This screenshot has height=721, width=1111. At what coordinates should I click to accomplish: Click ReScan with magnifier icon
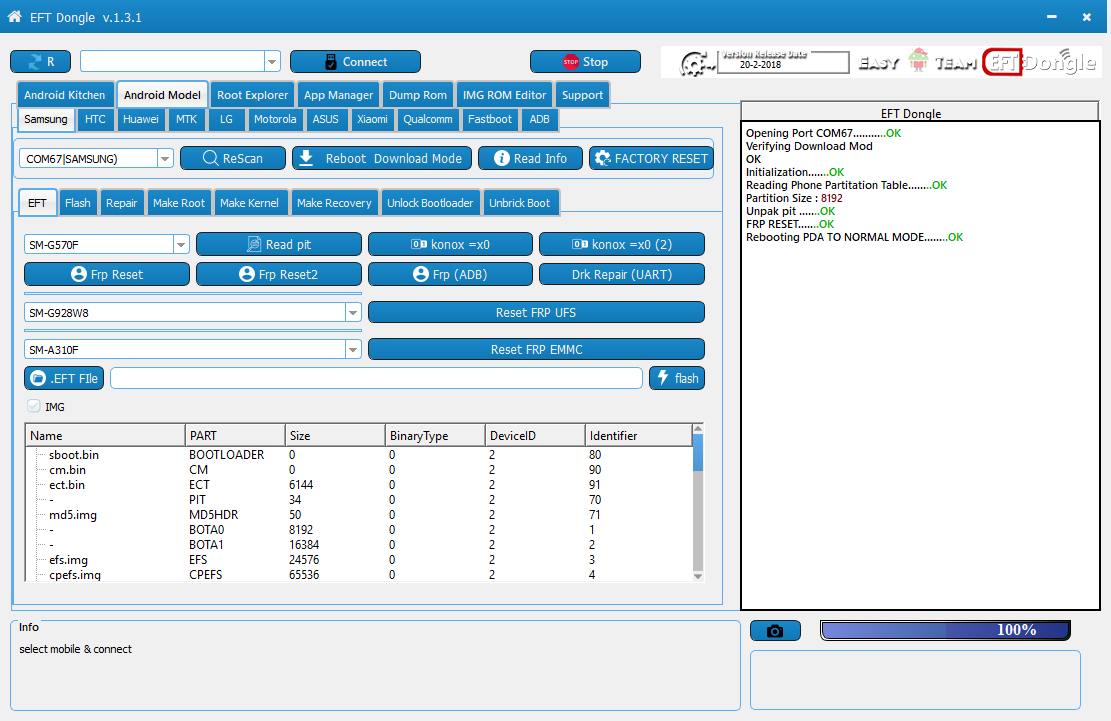[233, 158]
